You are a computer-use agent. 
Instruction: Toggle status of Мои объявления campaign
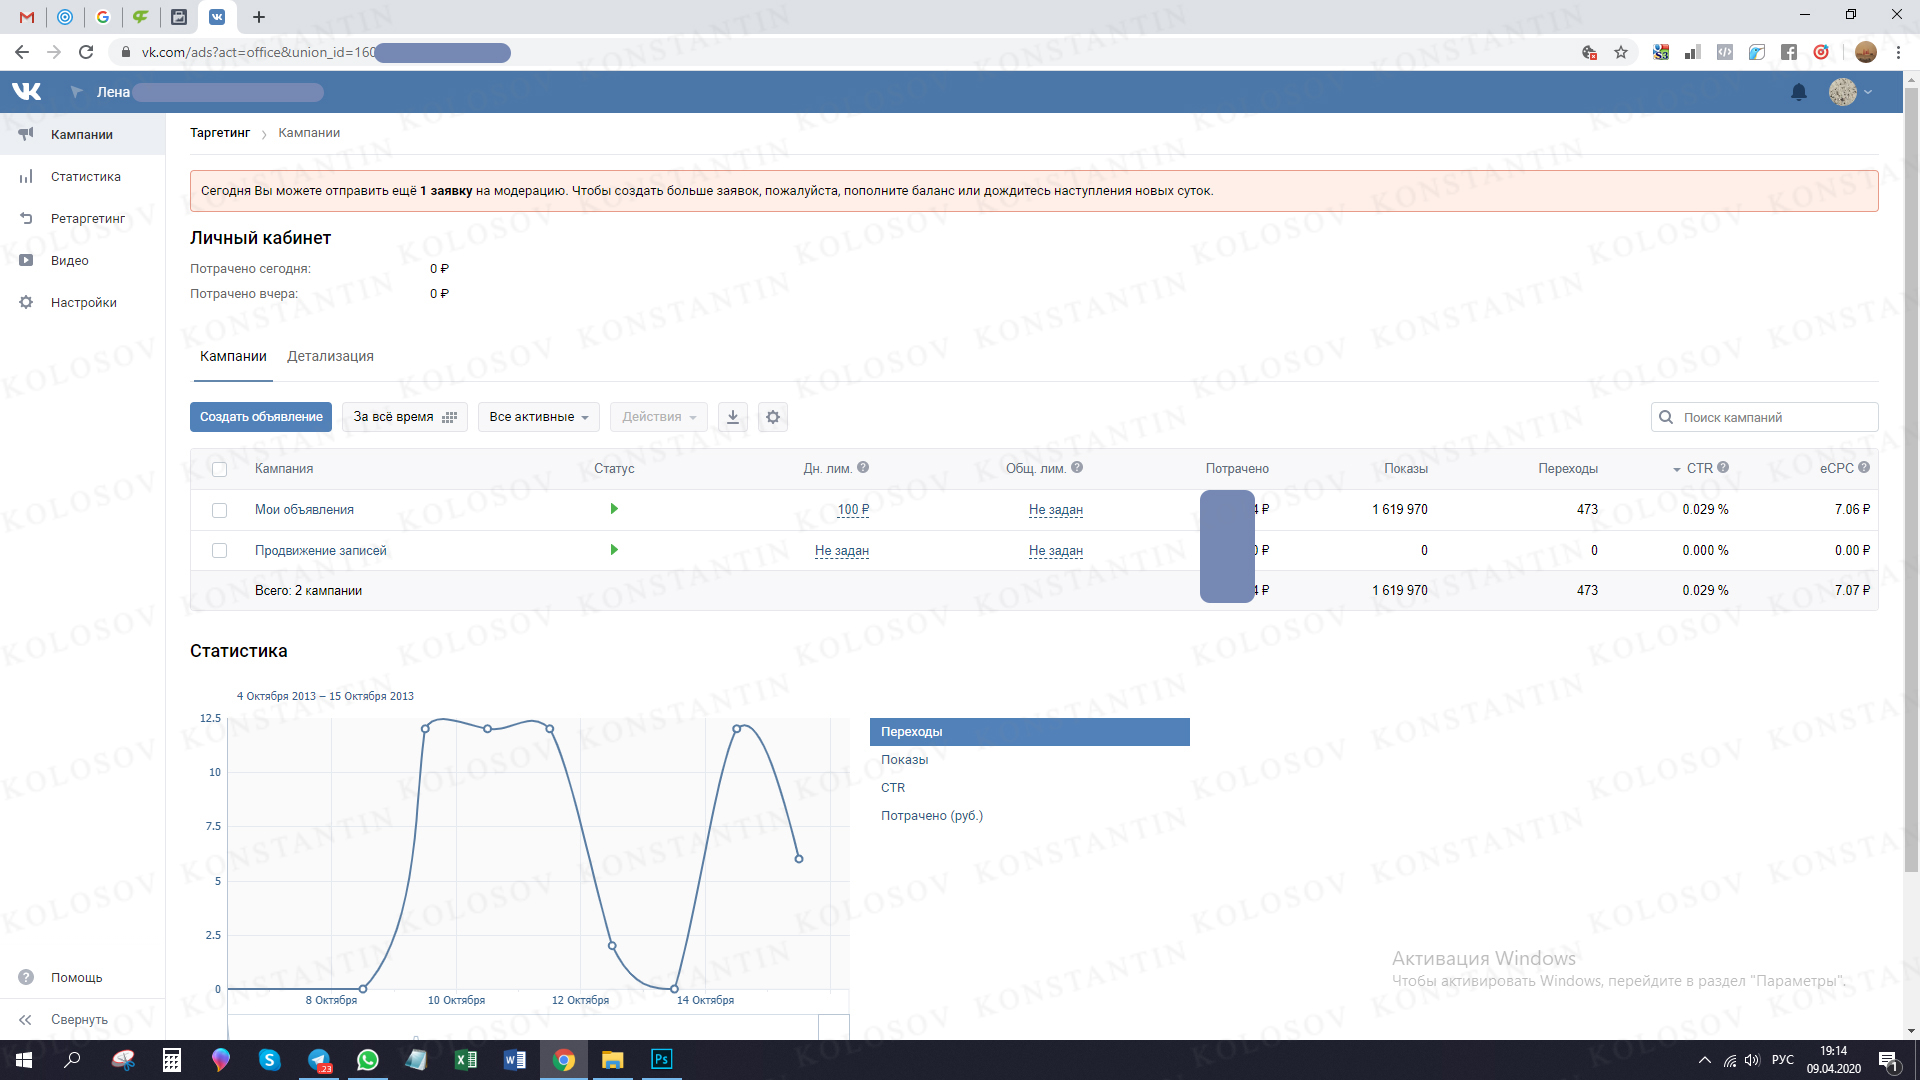coord(614,509)
